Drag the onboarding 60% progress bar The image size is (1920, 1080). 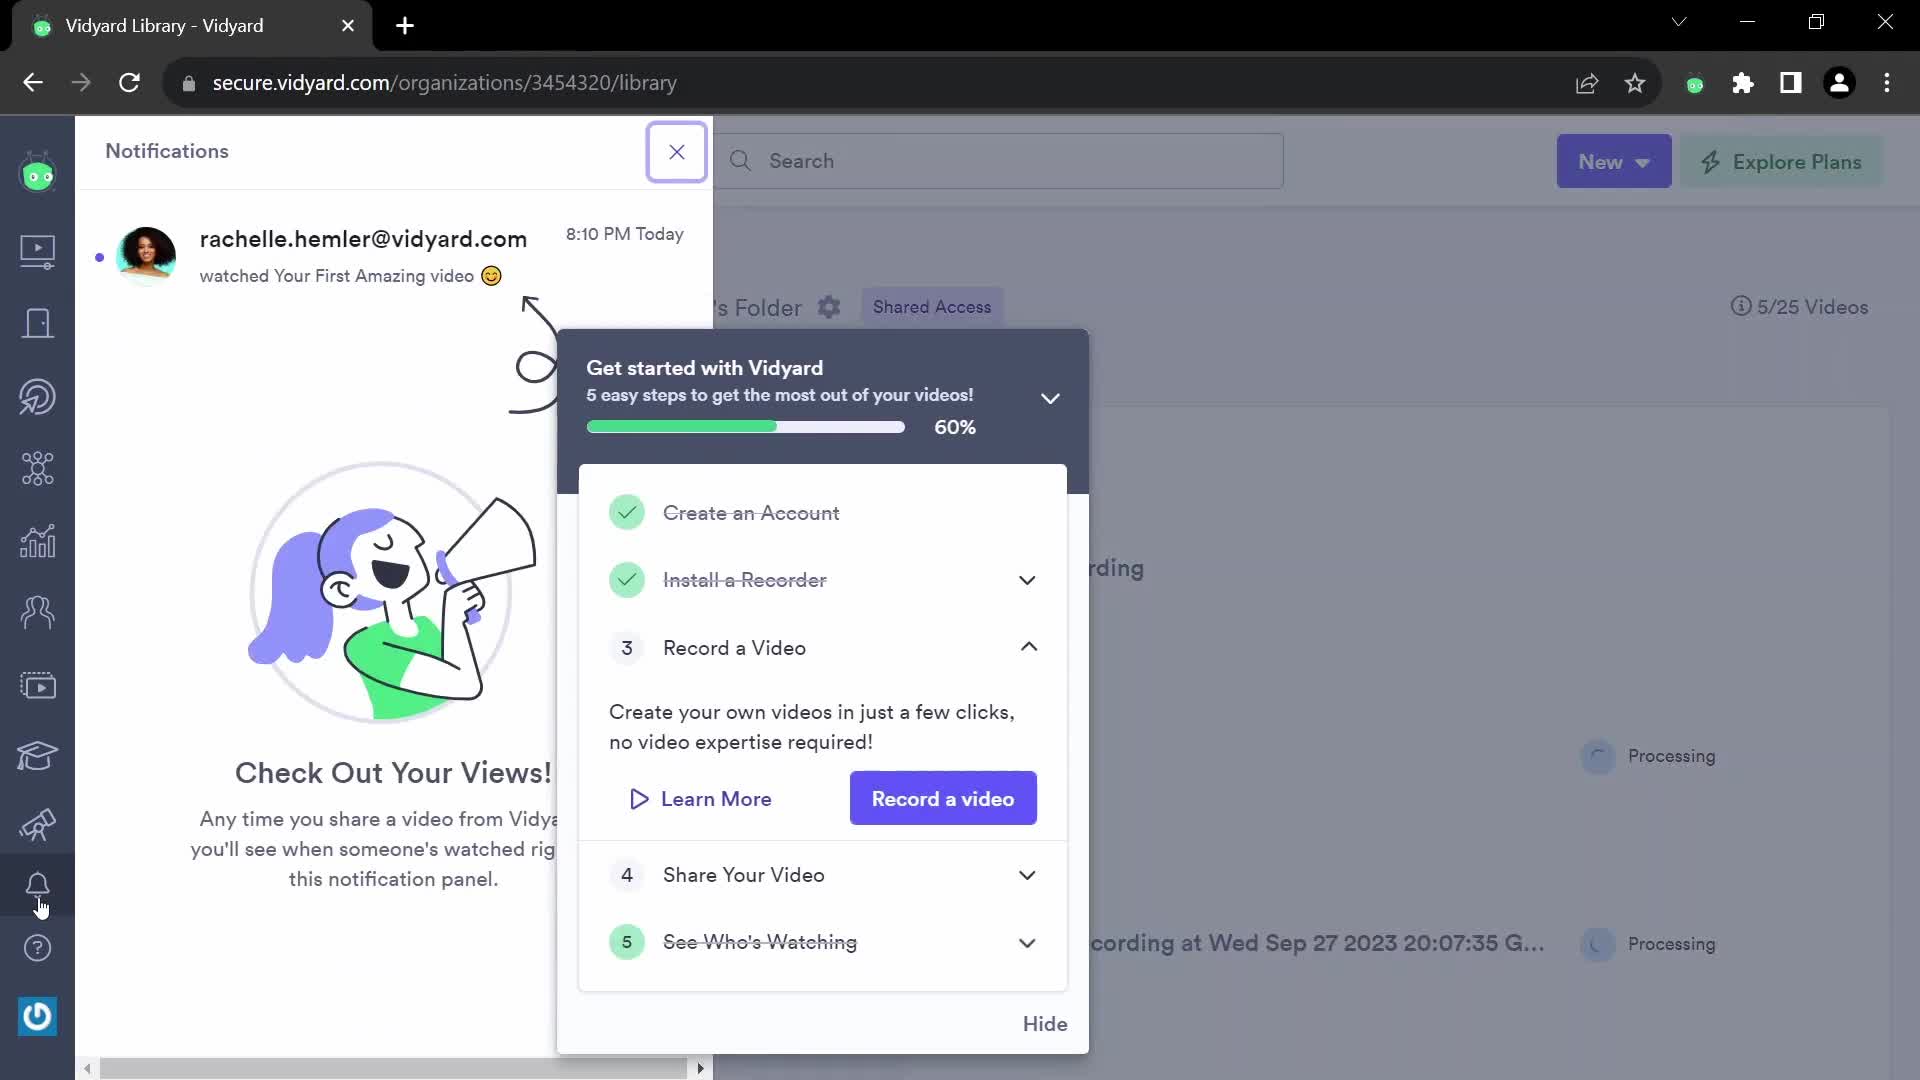pos(746,427)
